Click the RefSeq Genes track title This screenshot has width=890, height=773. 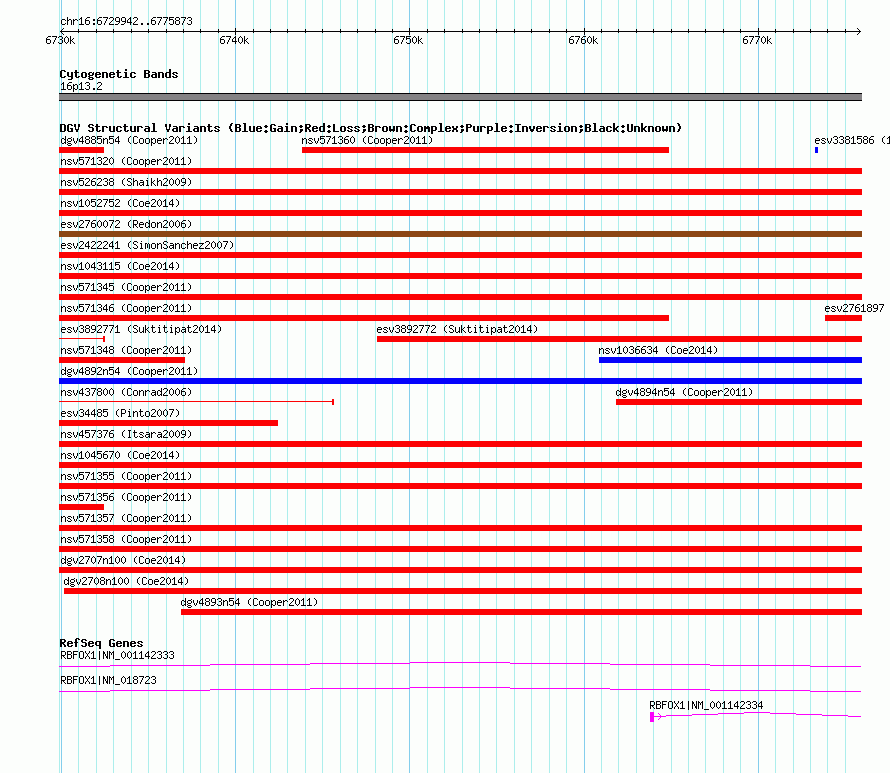(101, 643)
